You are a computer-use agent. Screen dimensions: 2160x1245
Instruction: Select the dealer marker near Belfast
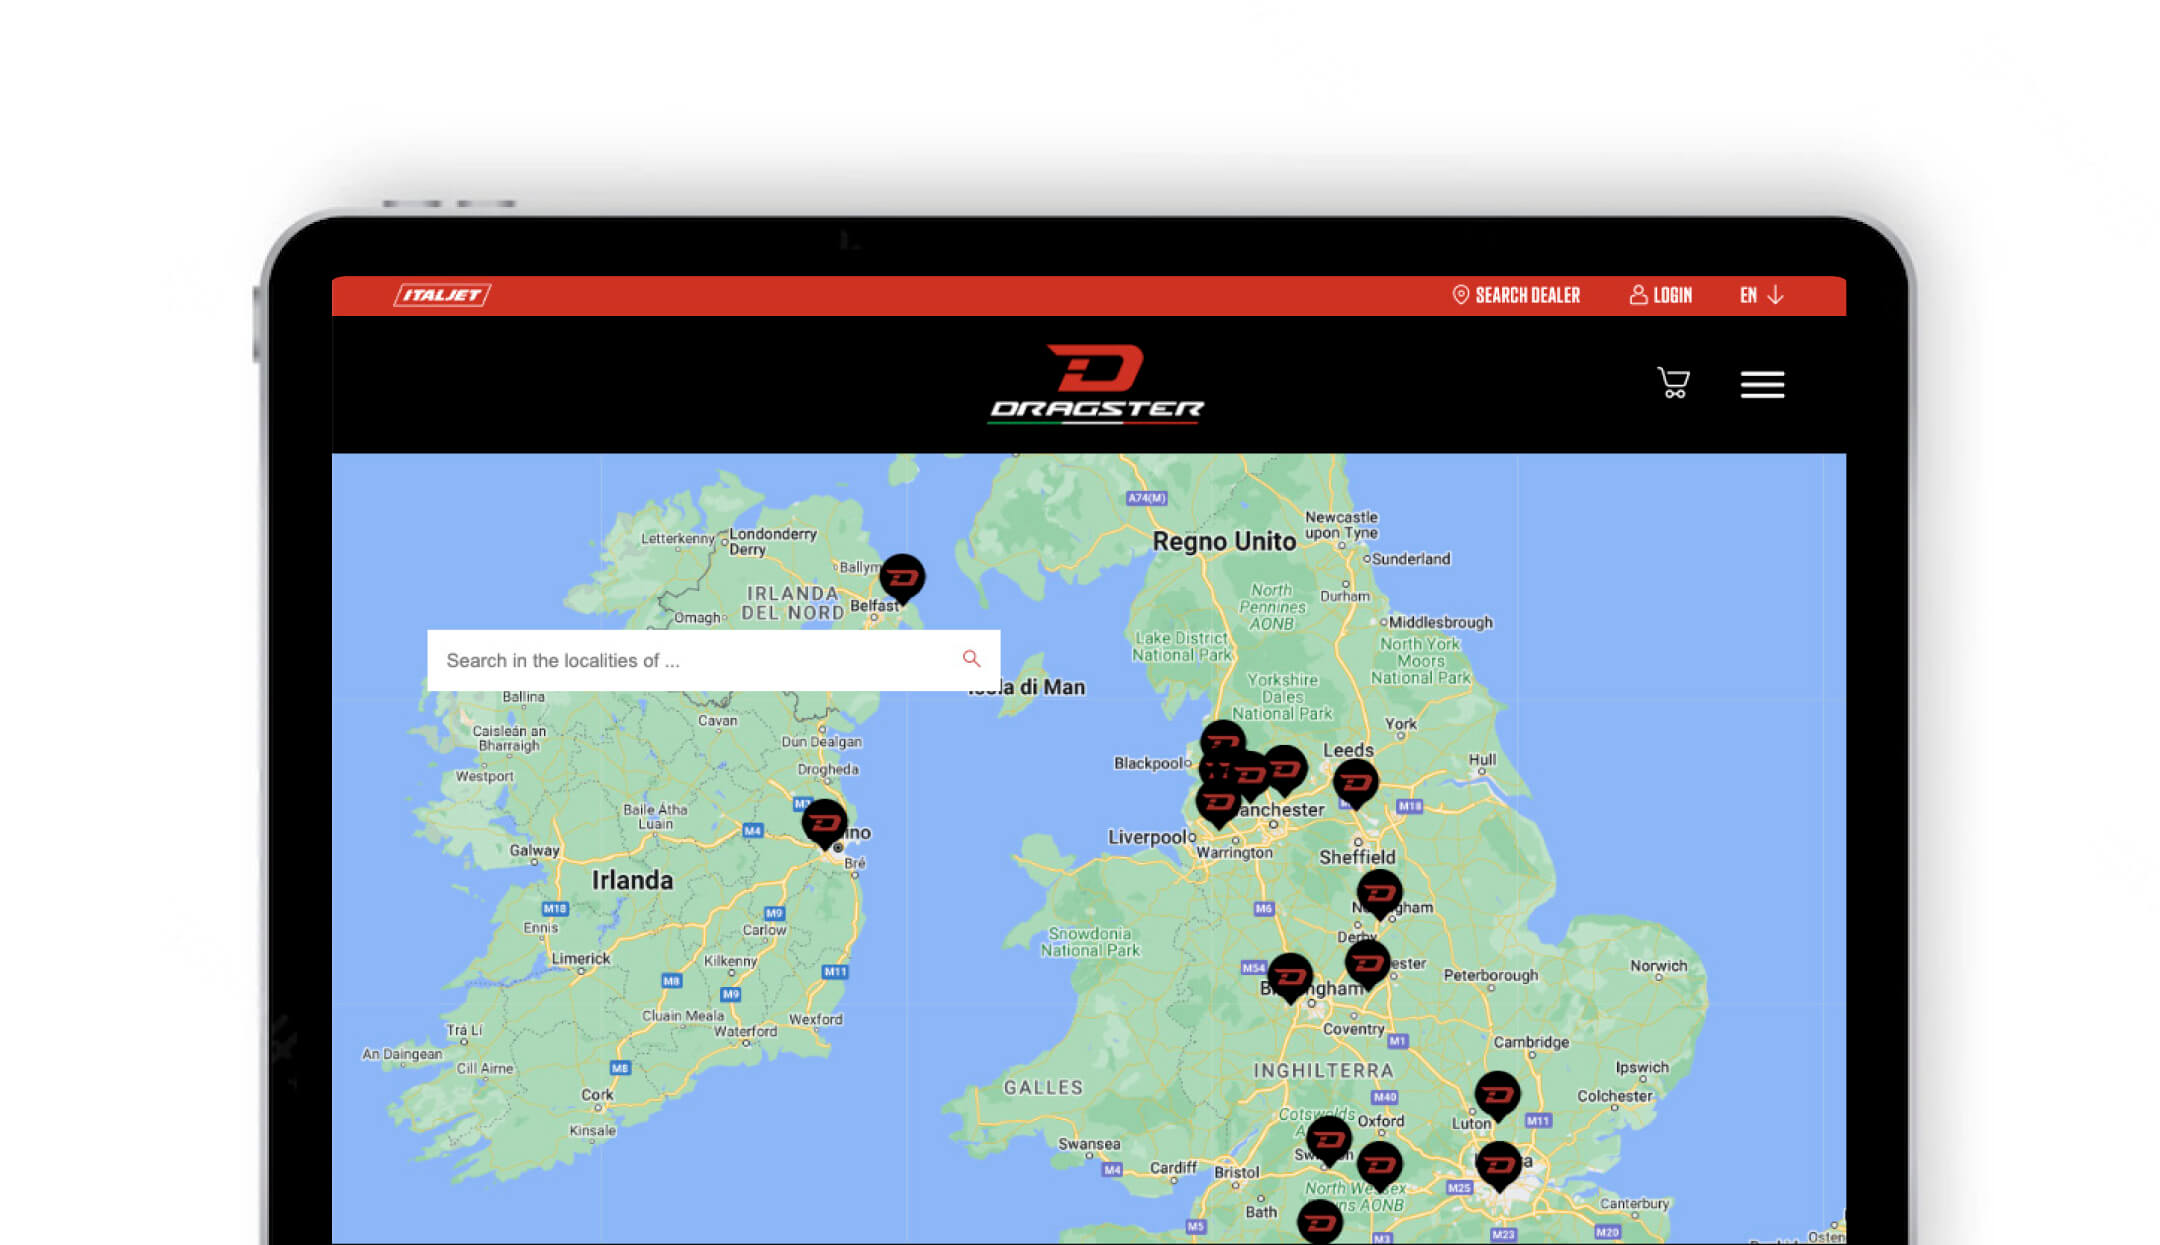point(902,579)
